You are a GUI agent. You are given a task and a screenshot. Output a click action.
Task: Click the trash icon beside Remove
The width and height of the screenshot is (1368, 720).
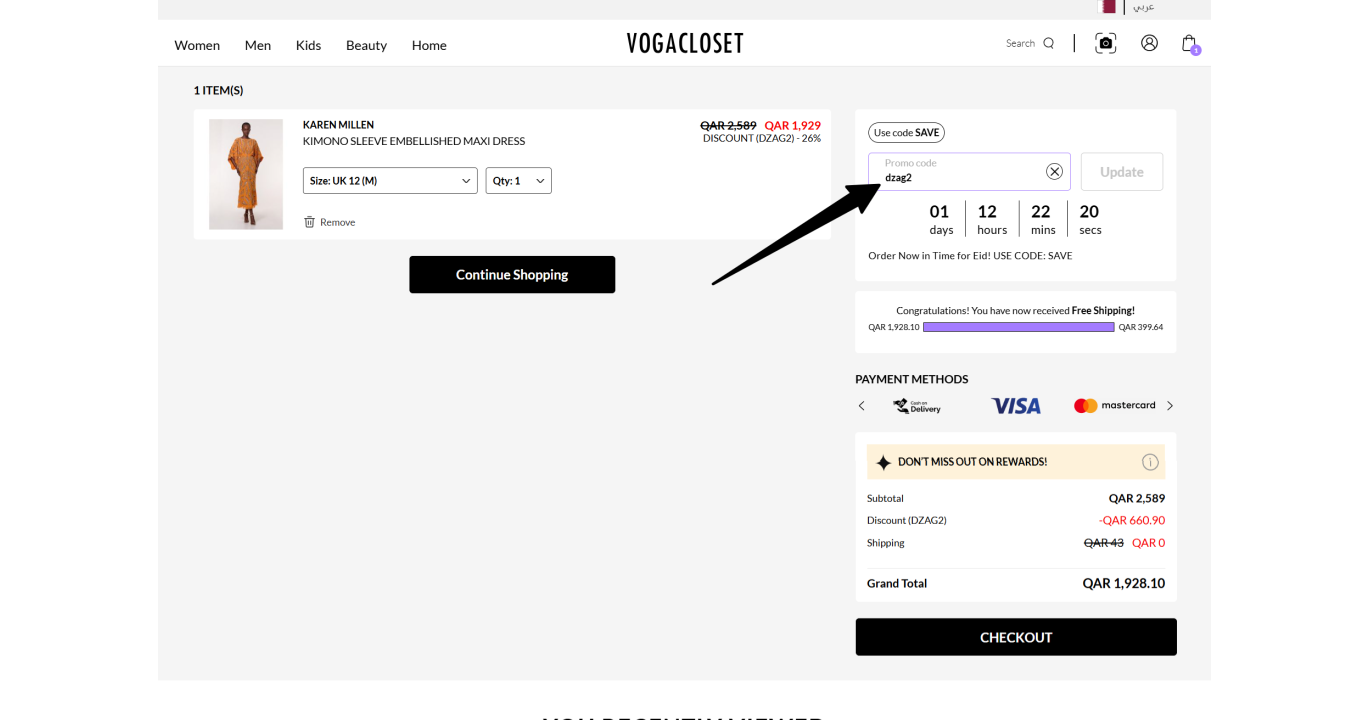pos(309,222)
